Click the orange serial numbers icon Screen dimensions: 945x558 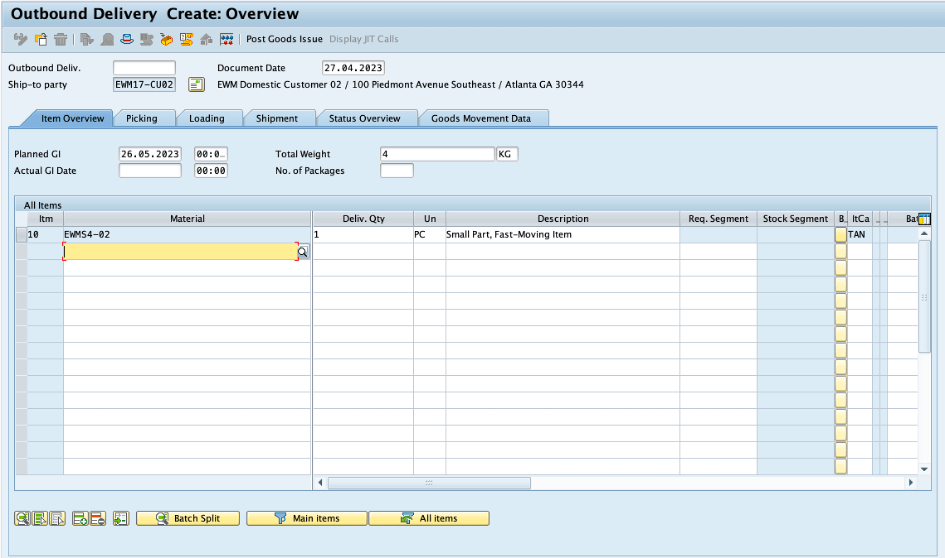point(186,39)
